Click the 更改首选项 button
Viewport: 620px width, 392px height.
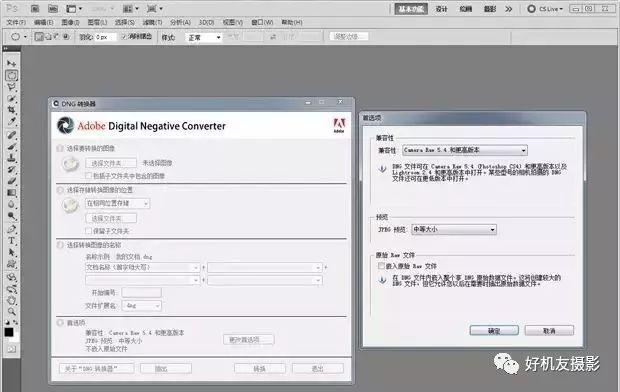249,339
